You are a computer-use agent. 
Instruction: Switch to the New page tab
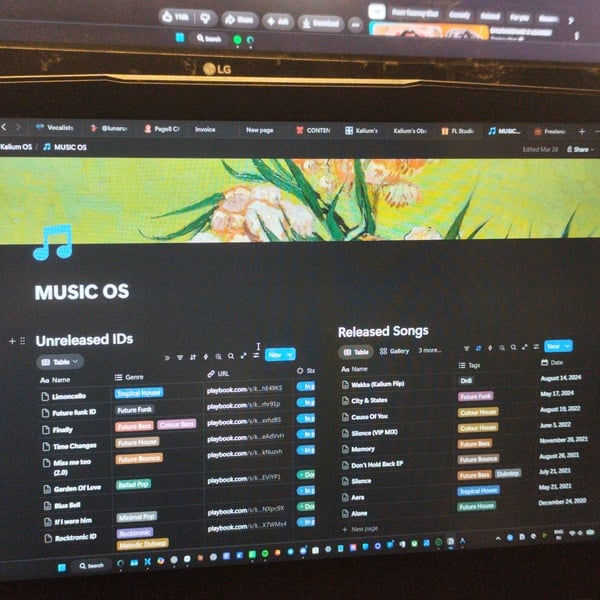[x=259, y=130]
